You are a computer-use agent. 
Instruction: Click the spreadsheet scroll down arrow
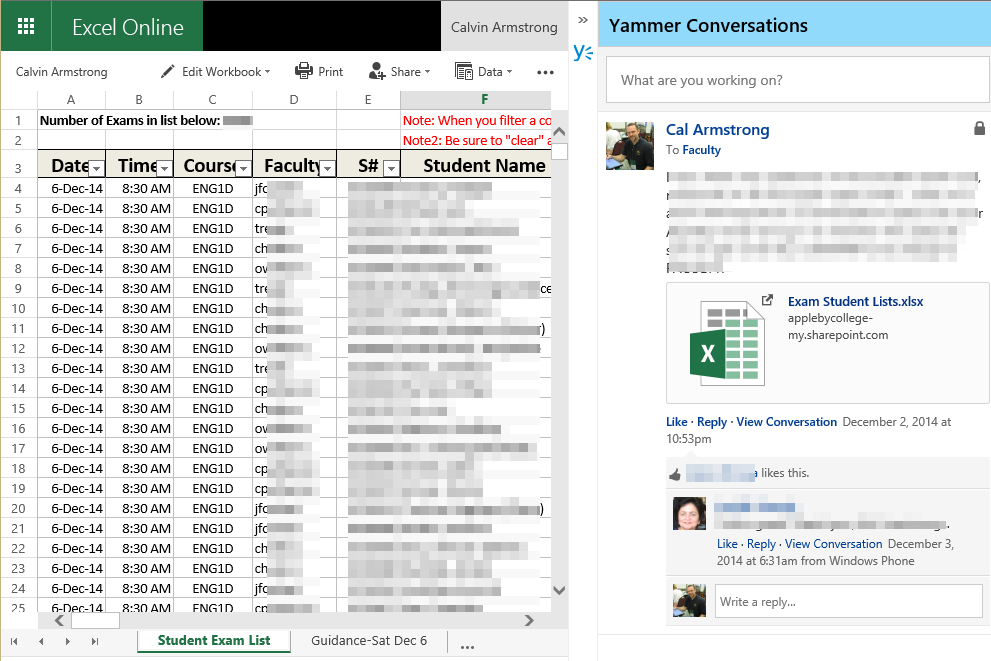point(559,590)
